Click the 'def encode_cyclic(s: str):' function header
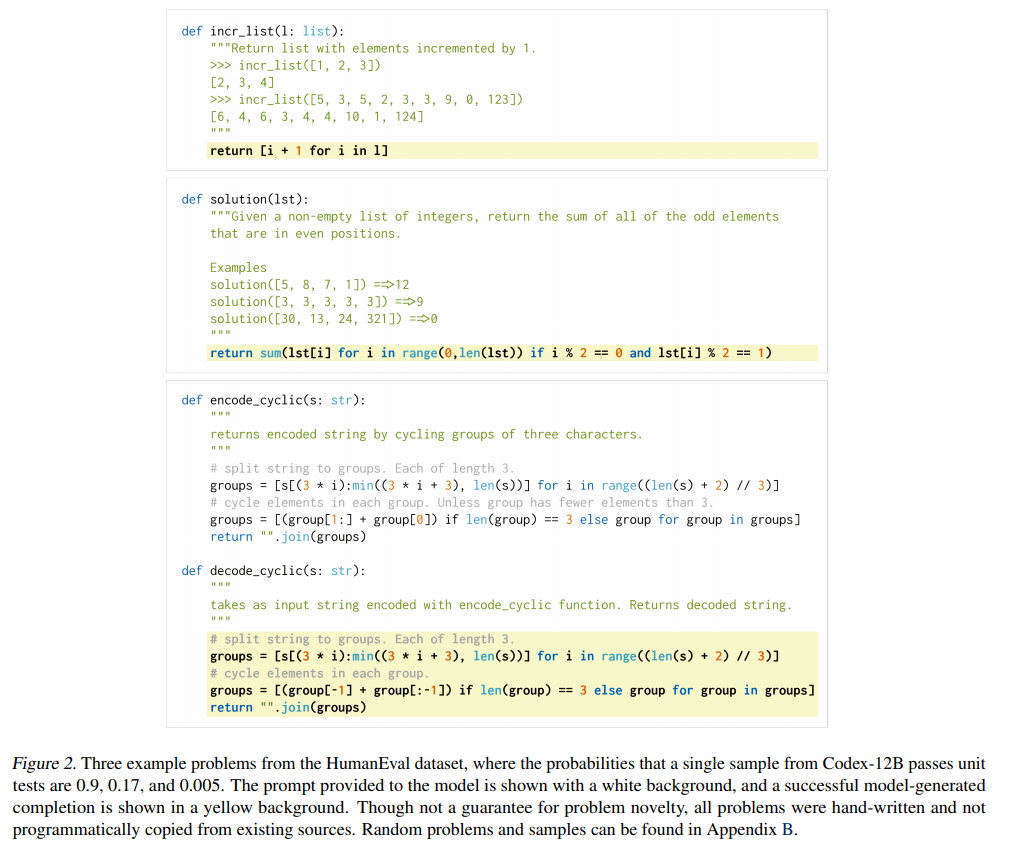This screenshot has height=846, width=1014. click(x=273, y=400)
